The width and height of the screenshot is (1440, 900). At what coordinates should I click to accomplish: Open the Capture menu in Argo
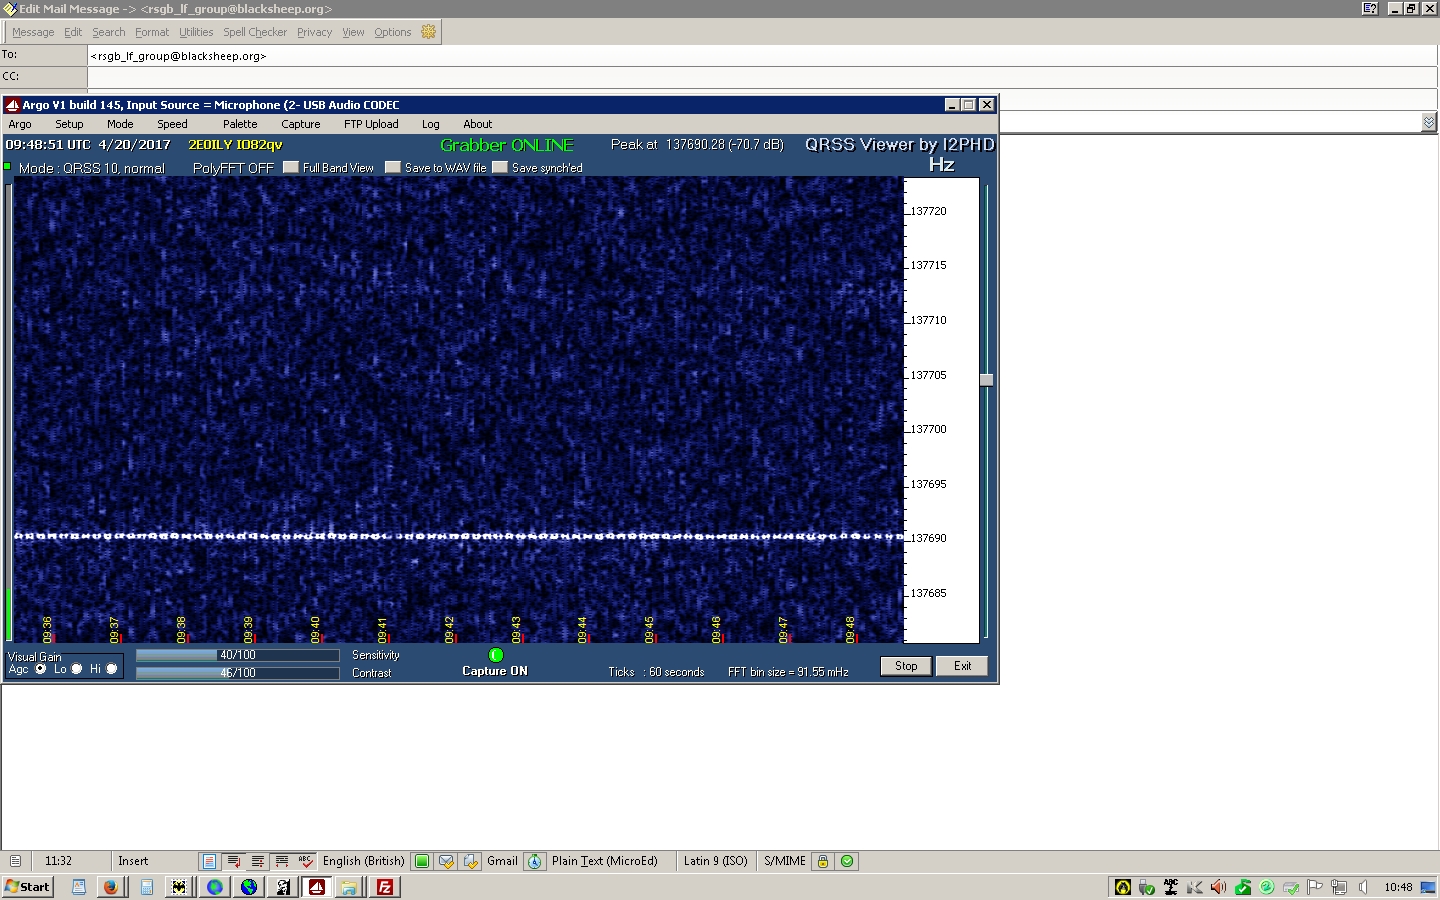tap(301, 124)
